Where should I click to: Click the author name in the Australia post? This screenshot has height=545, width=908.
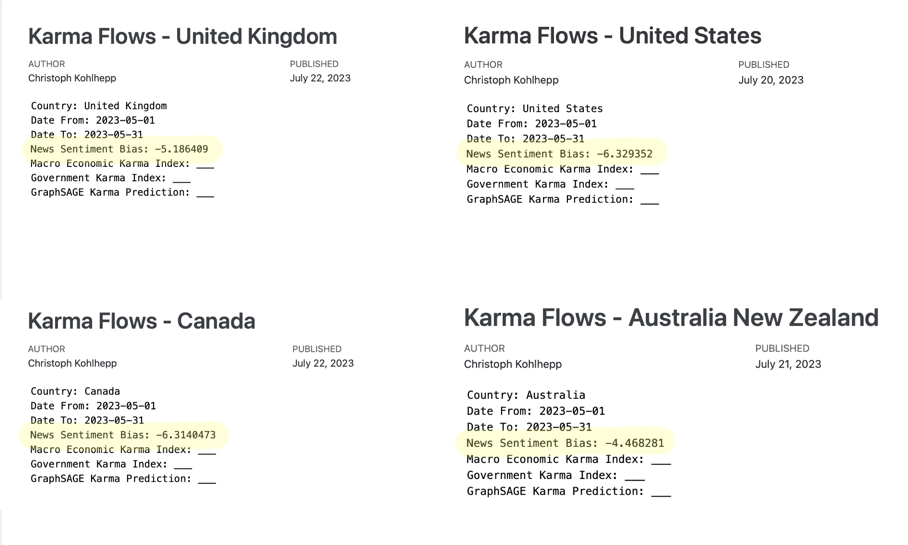(512, 364)
